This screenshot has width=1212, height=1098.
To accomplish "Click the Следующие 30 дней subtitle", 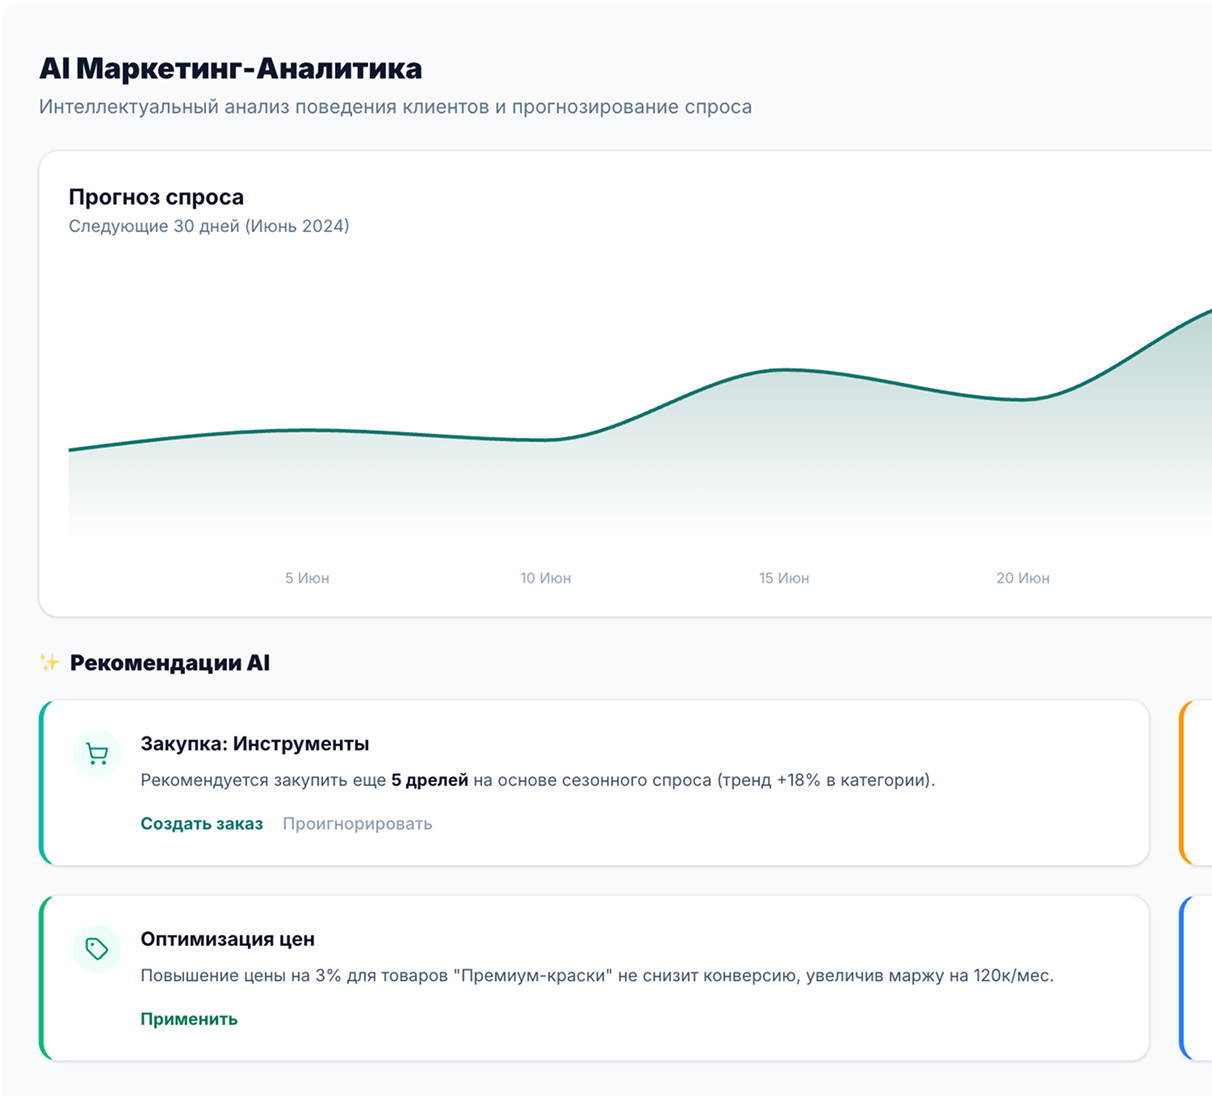I will tap(209, 226).
